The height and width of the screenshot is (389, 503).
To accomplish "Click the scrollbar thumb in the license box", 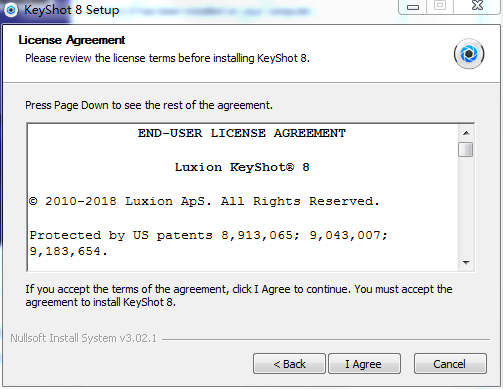I will pos(466,149).
